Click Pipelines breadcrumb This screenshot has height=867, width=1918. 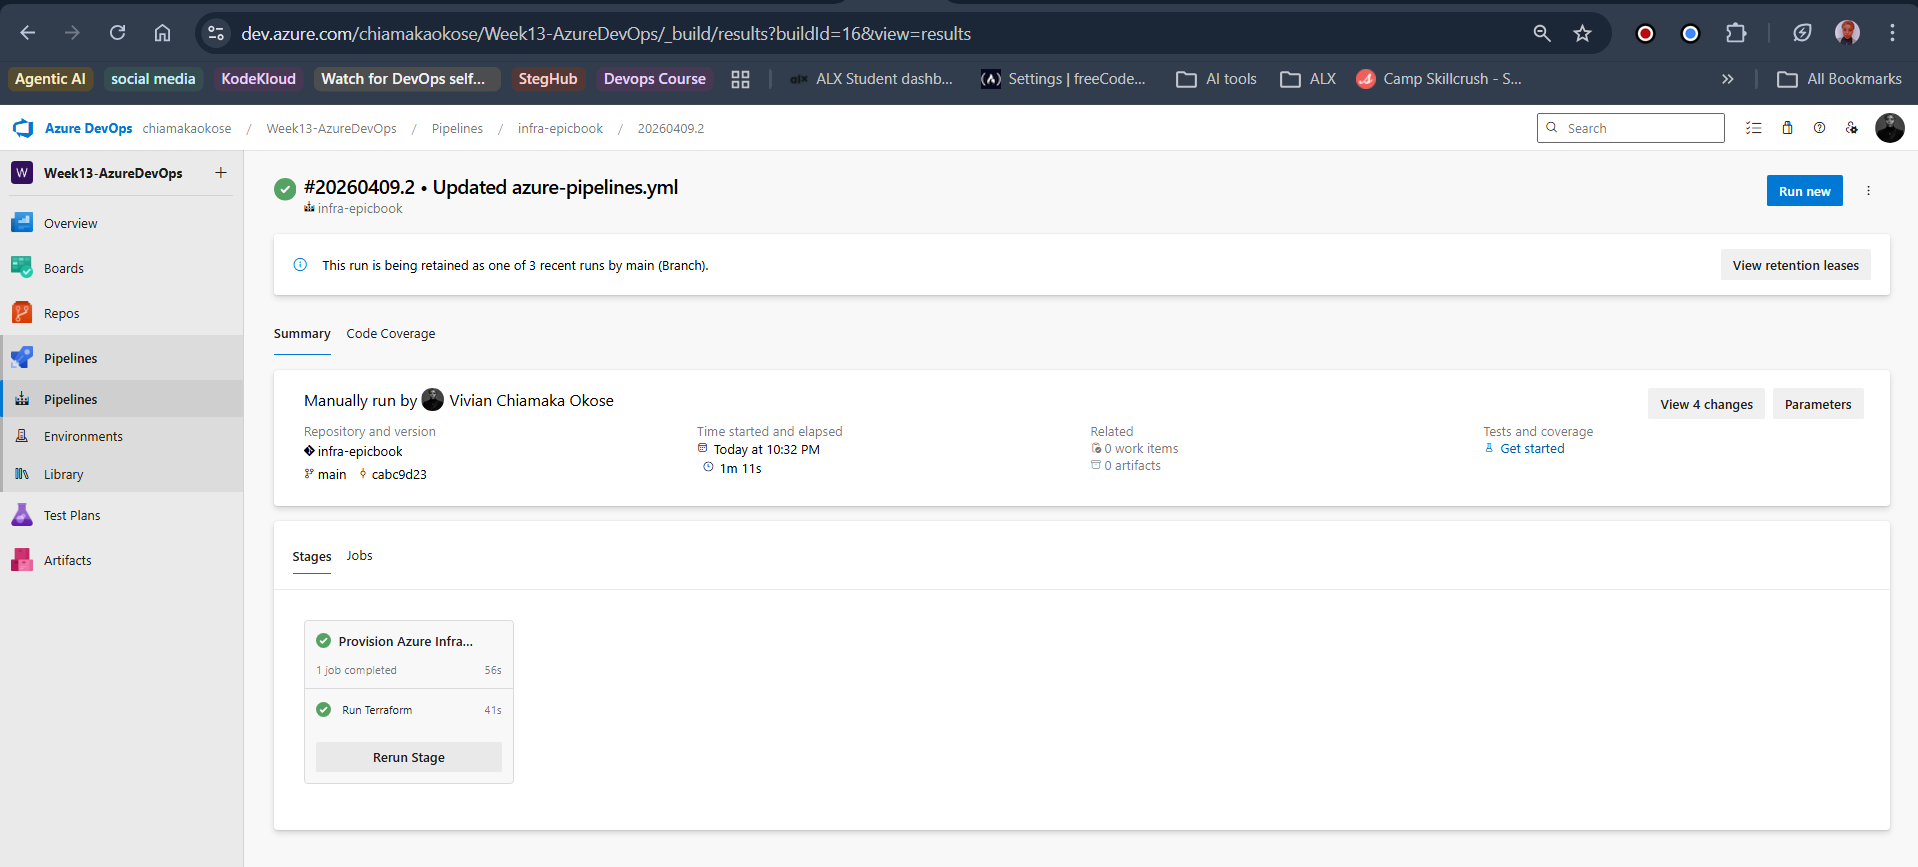coord(457,128)
